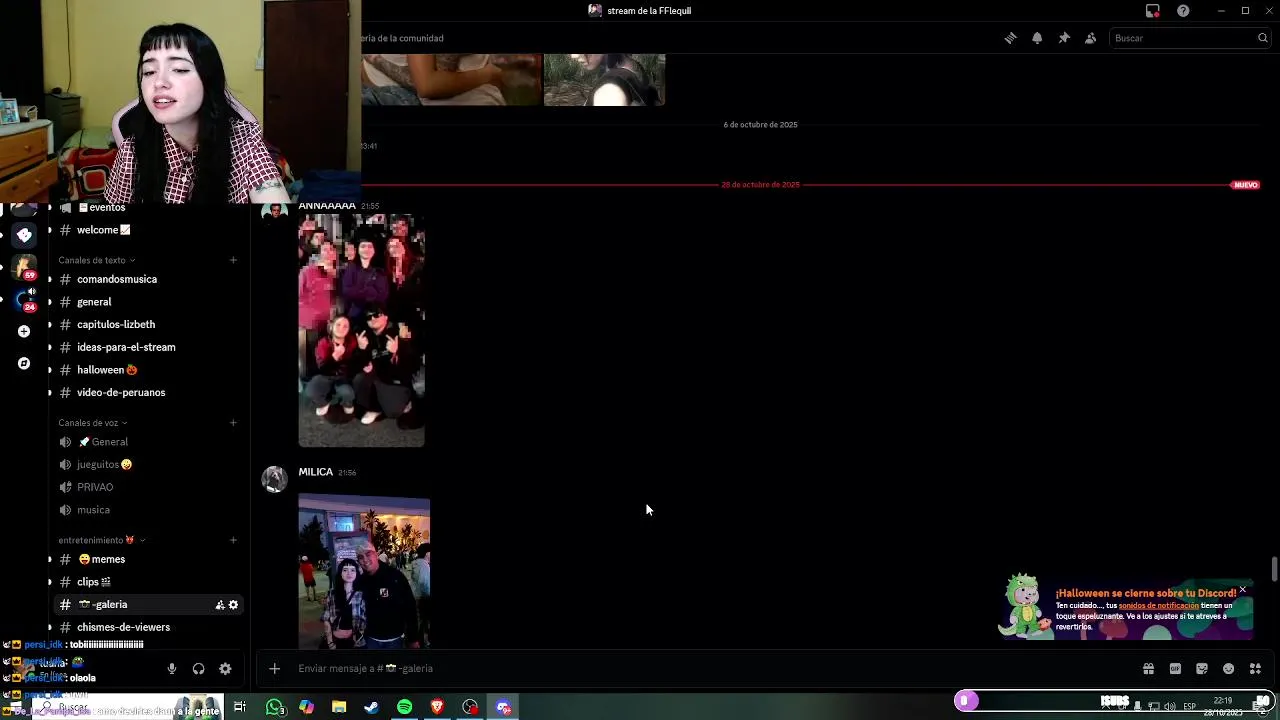Toggle the member list icon
Screen dimensions: 1280x720
click(x=1090, y=38)
